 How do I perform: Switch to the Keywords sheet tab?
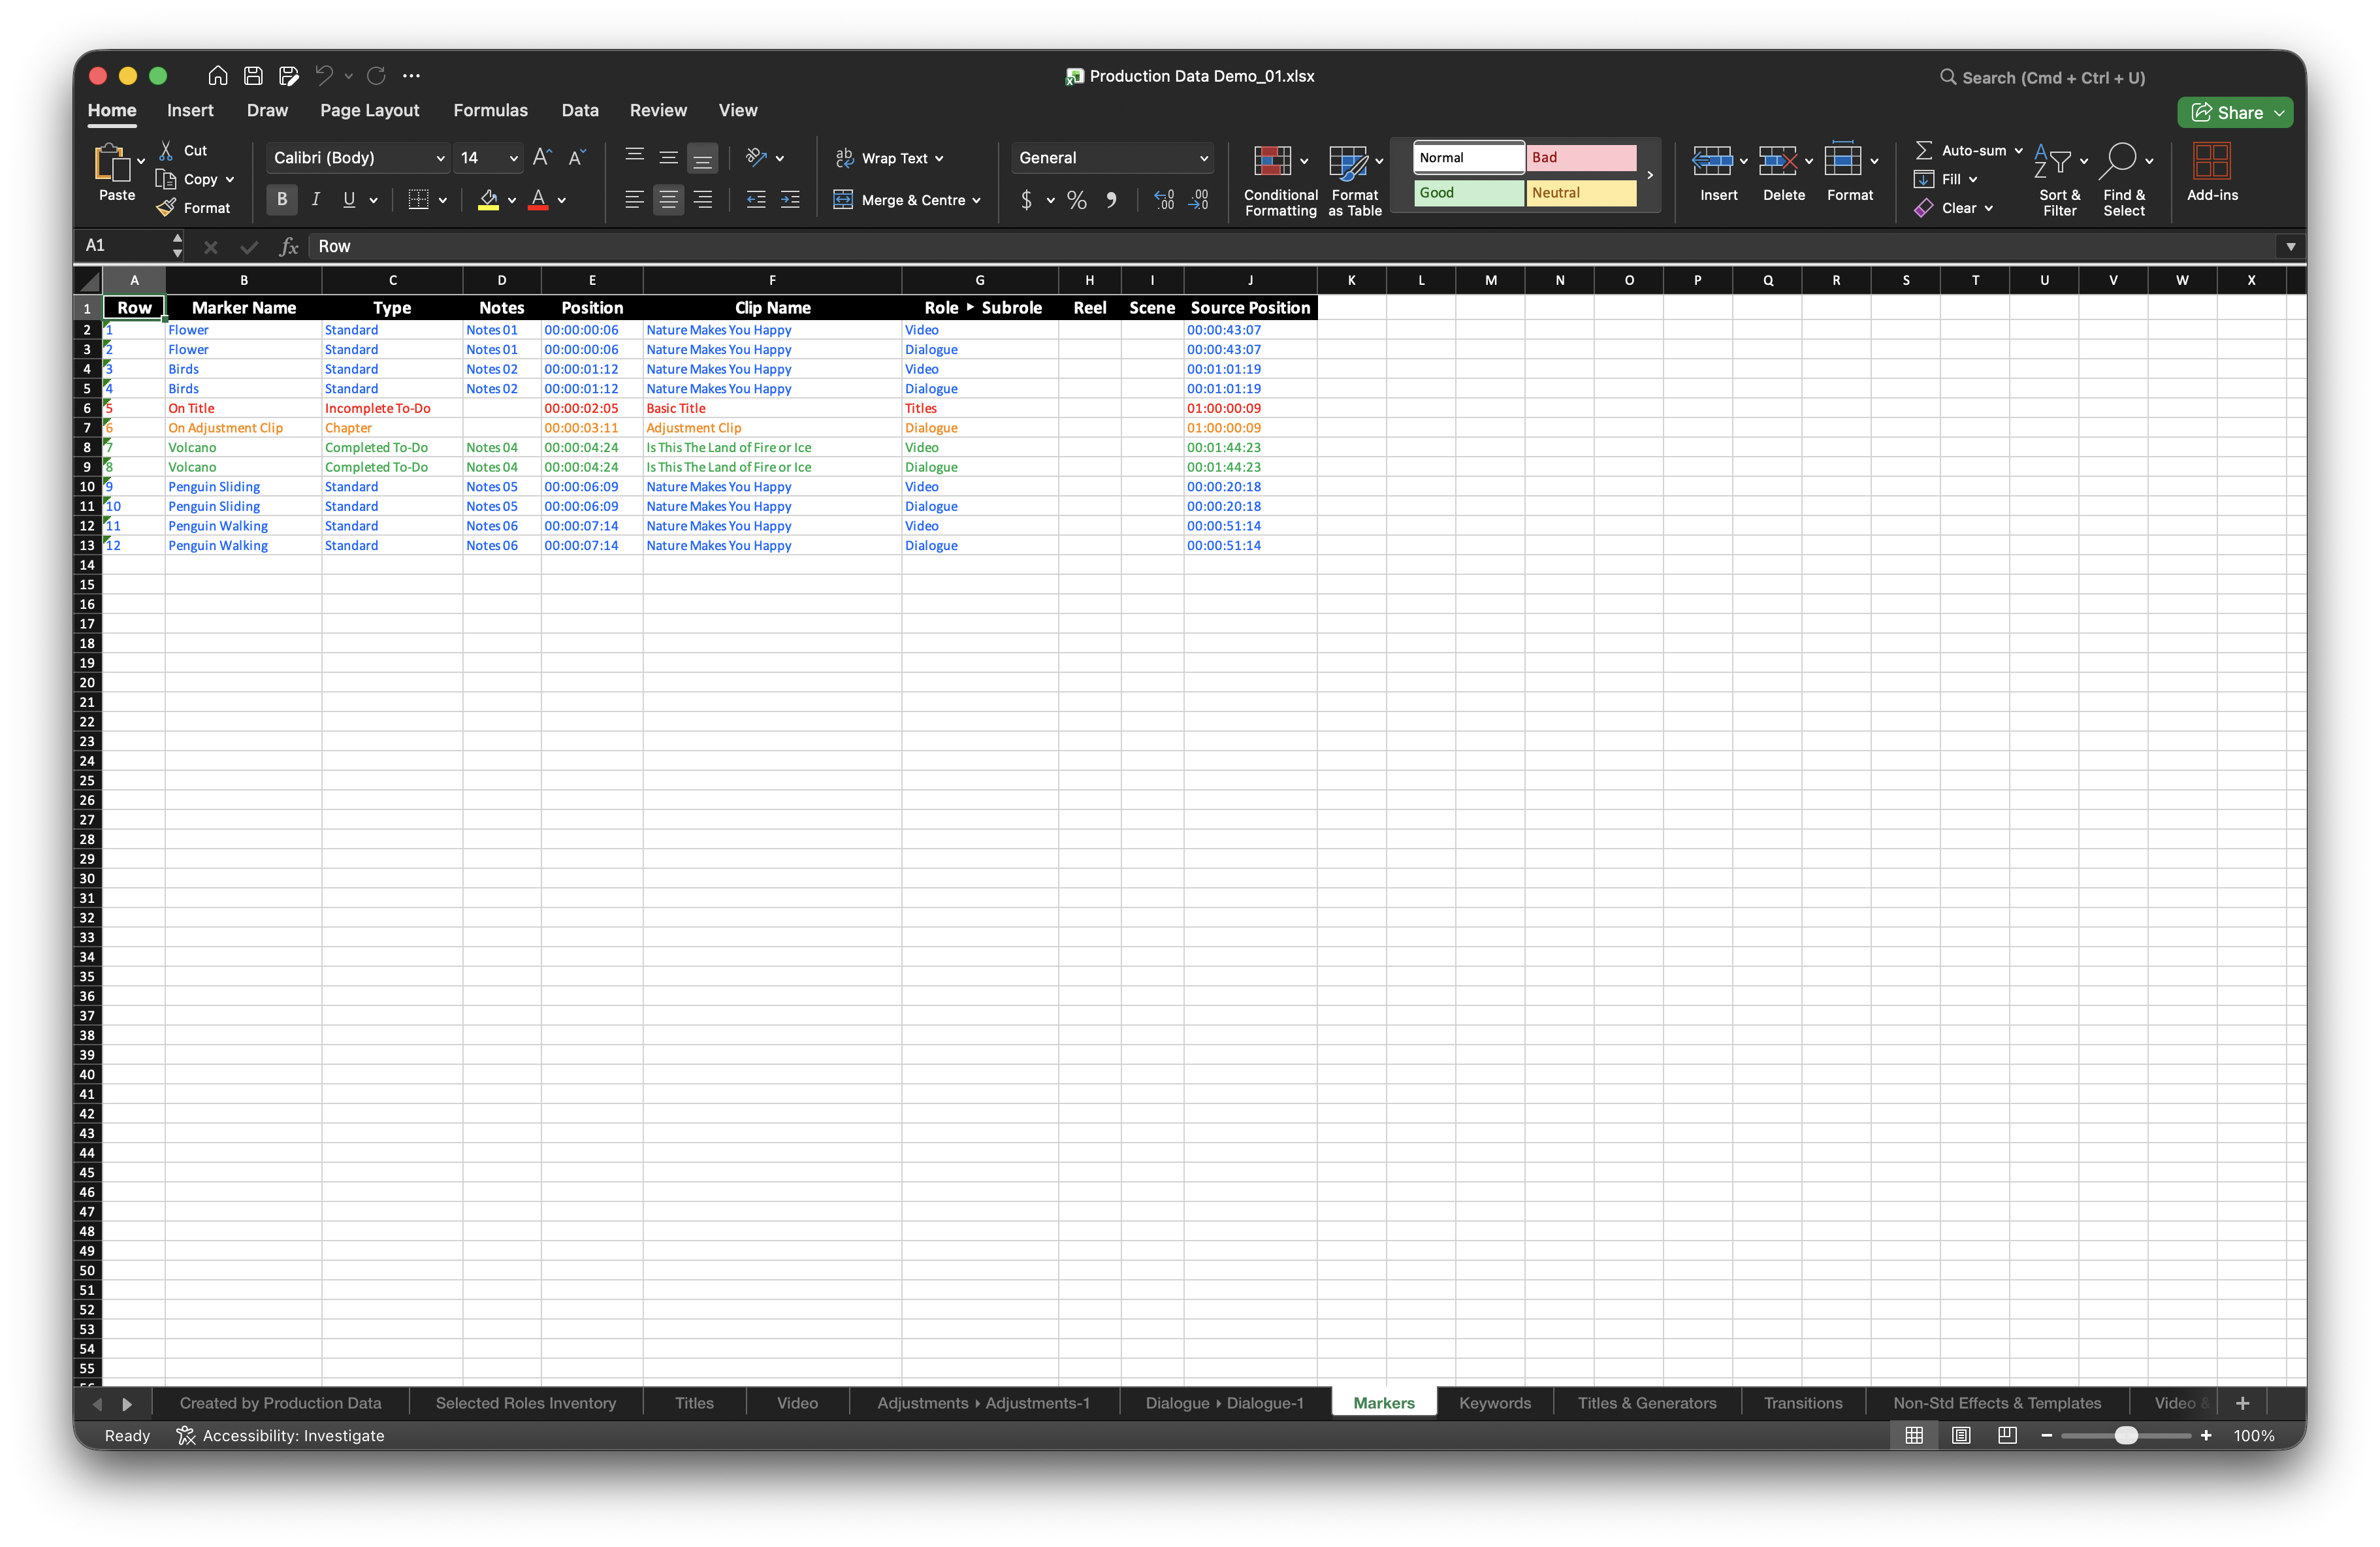tap(1494, 1403)
